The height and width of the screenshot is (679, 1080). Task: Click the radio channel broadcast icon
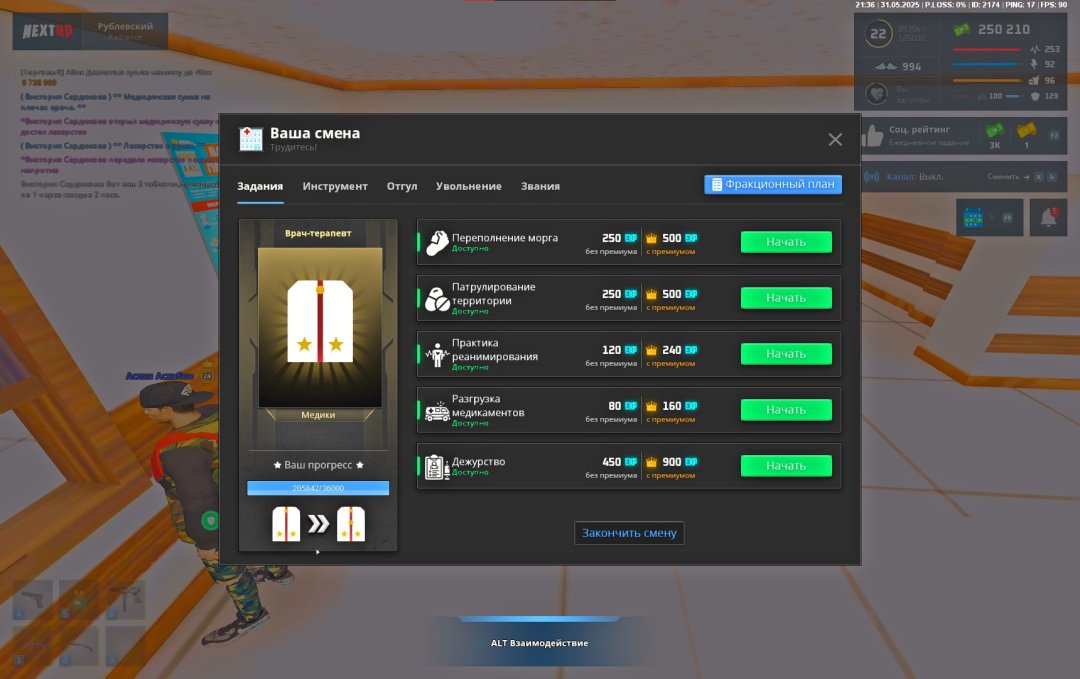pos(871,177)
